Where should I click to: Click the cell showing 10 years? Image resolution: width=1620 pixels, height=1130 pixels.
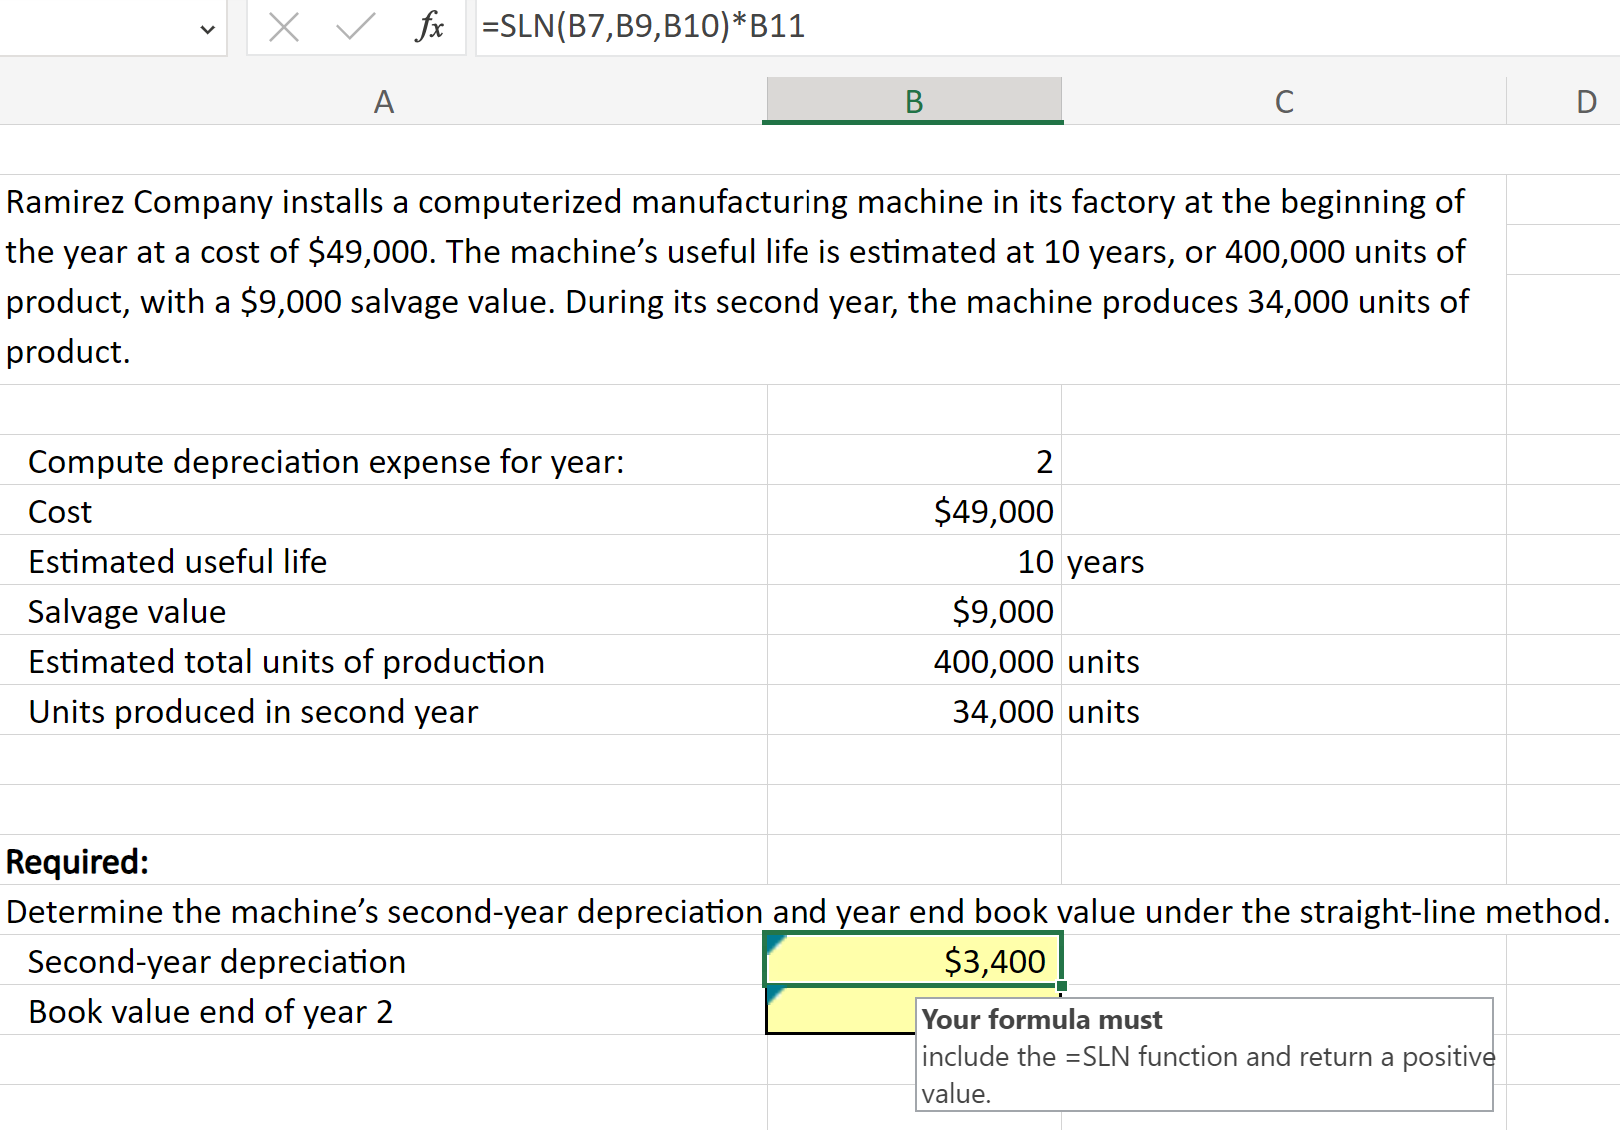[912, 561]
